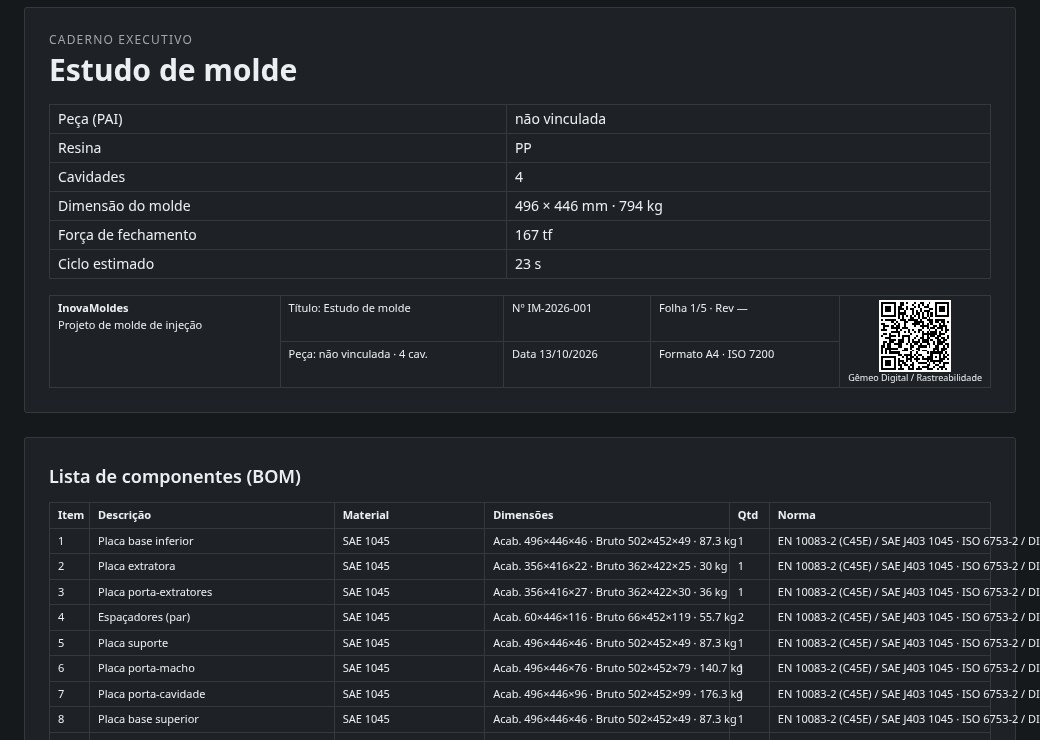Screen dimensions: 1040x740
Task: Click the "Placa base inferior" description
Action: tap(146, 541)
